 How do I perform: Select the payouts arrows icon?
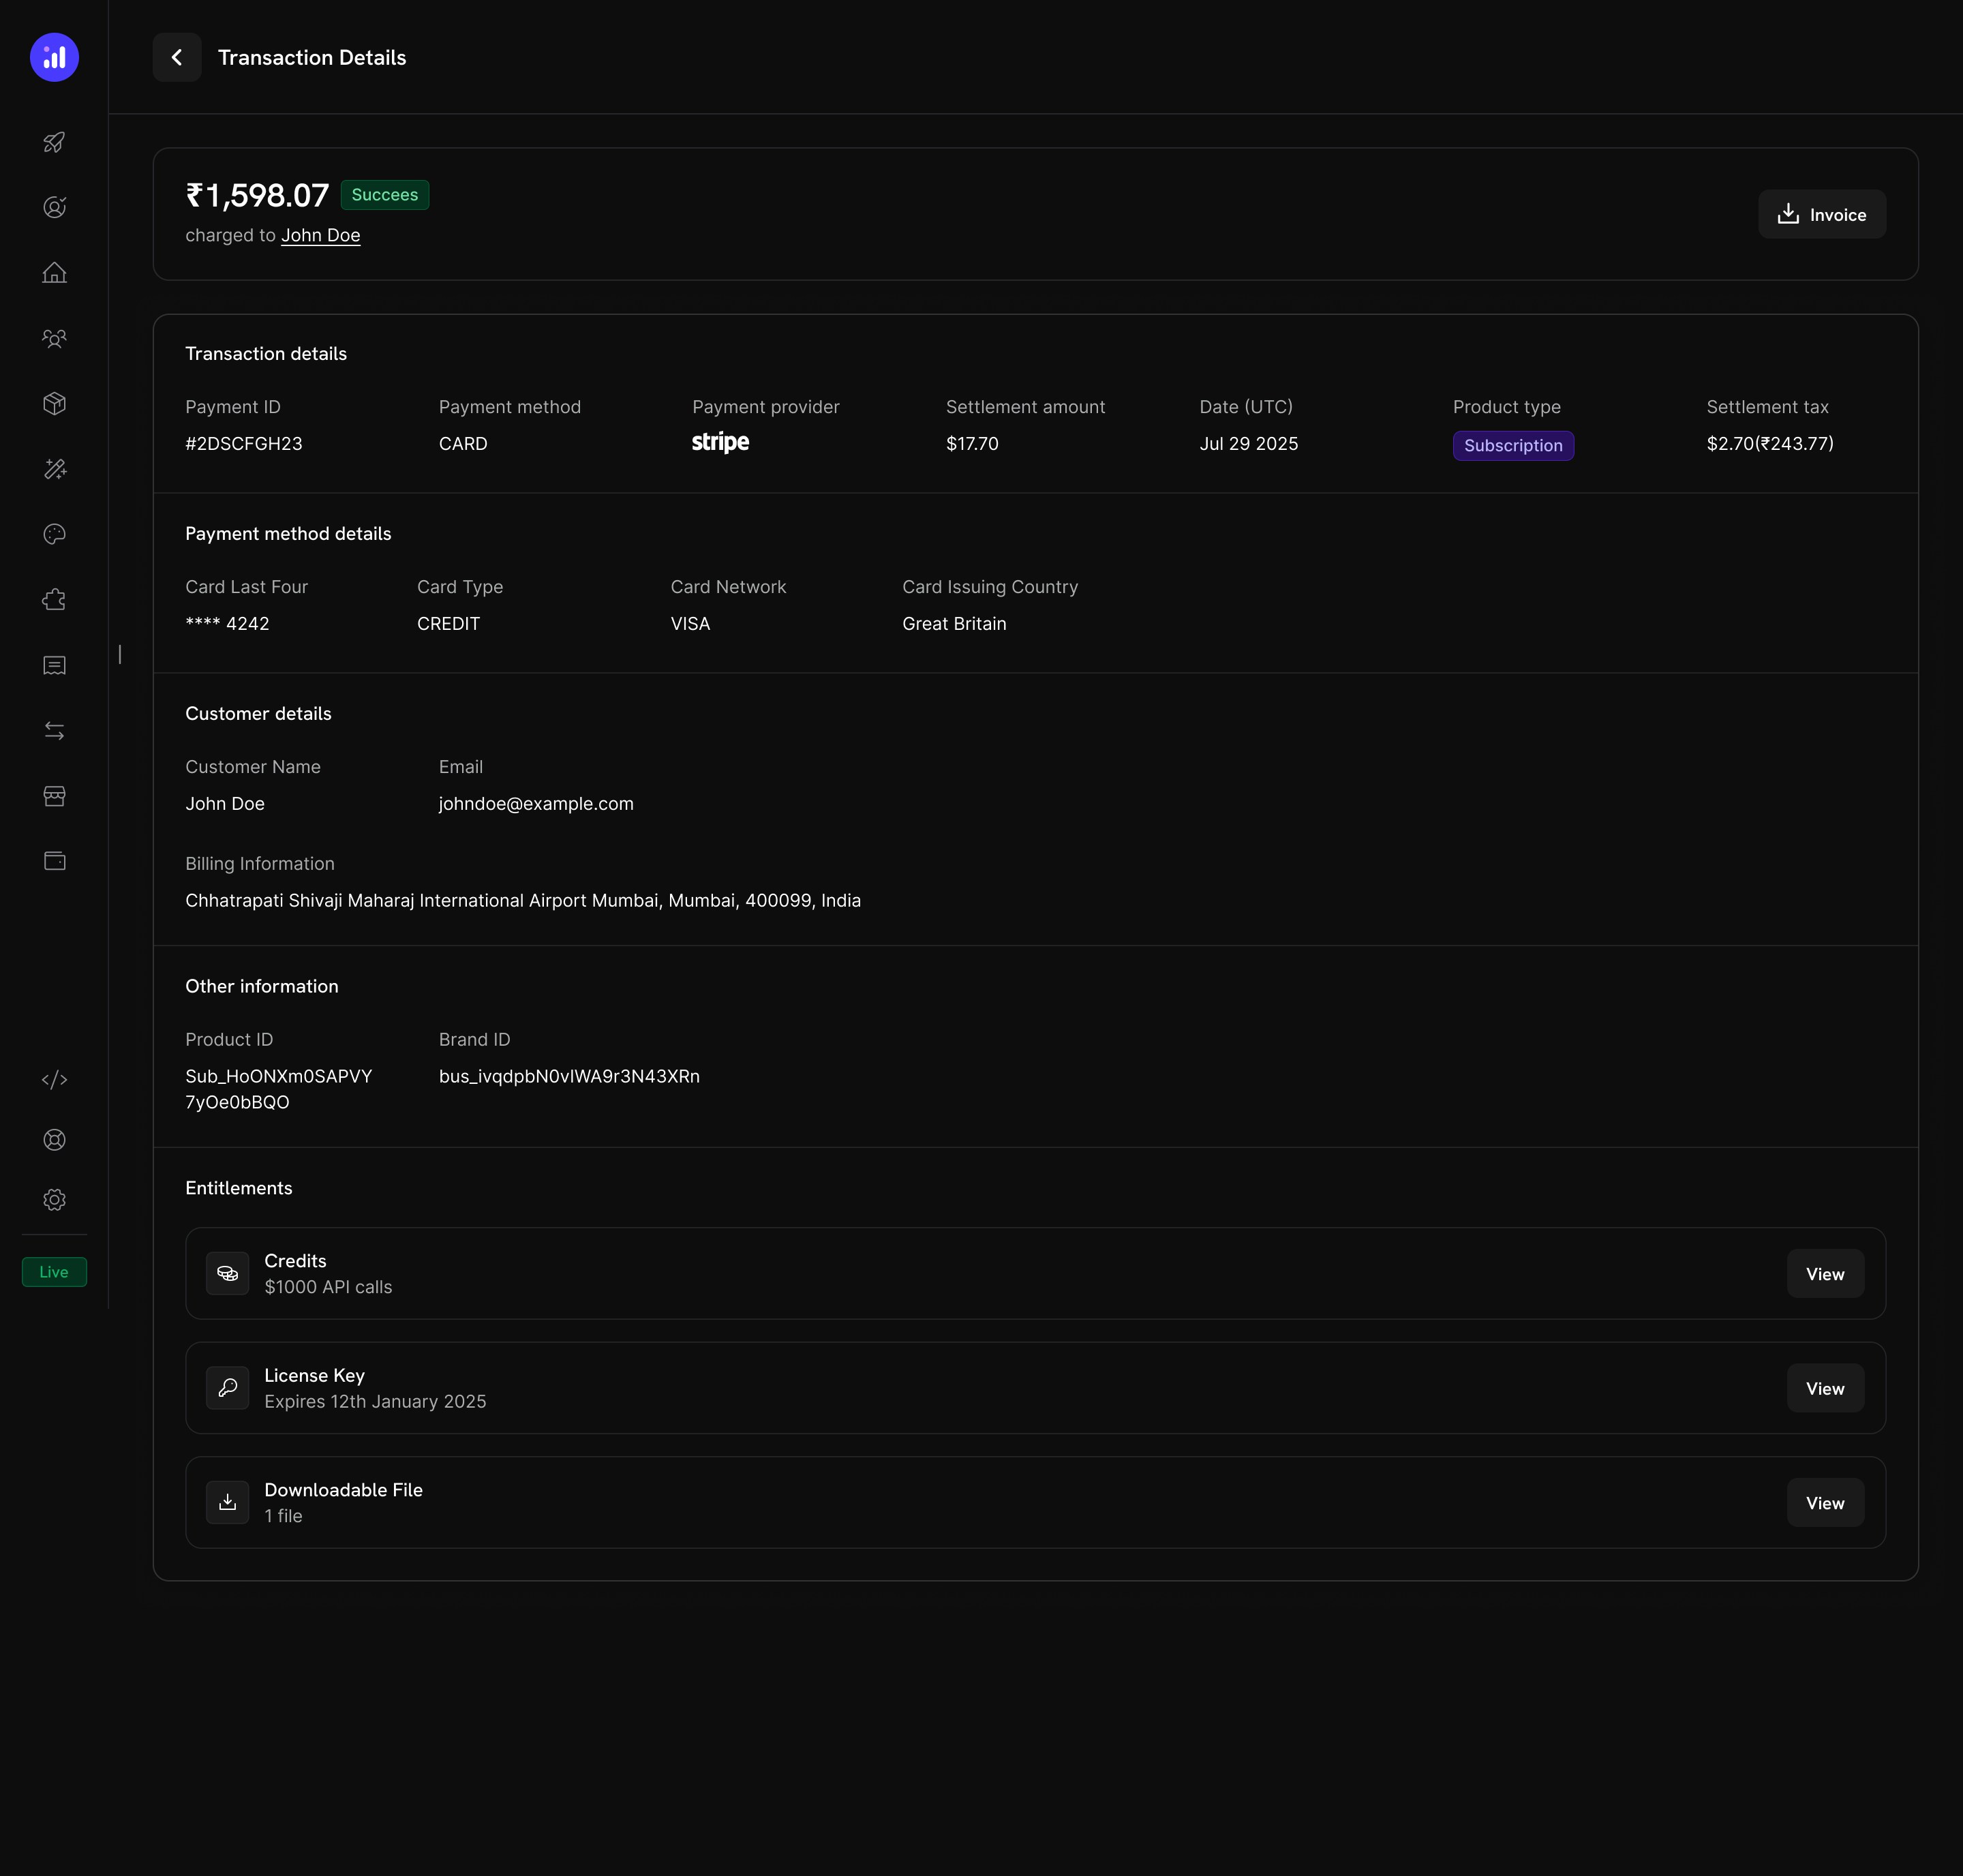(x=54, y=730)
